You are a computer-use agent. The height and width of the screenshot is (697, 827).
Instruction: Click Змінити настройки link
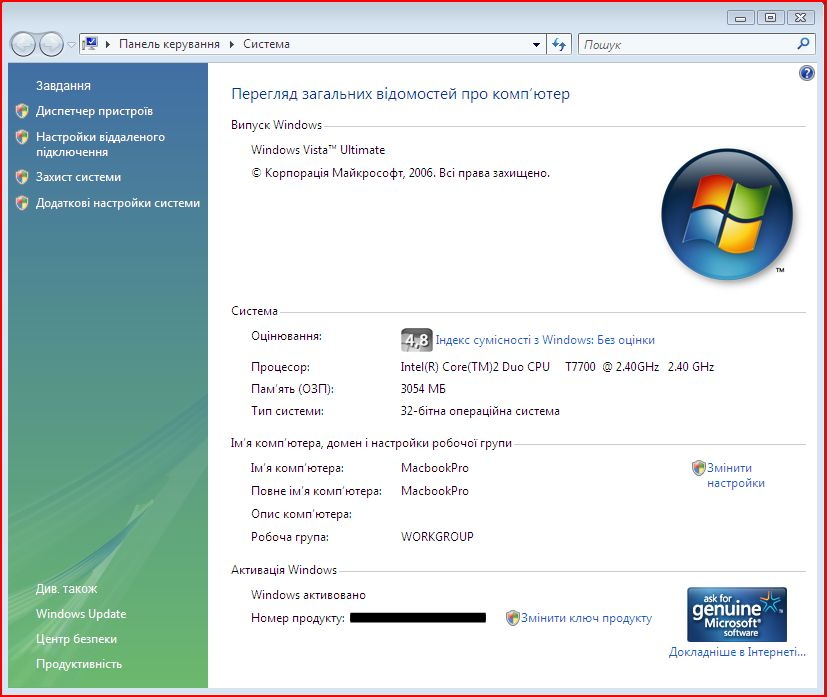(x=736, y=476)
